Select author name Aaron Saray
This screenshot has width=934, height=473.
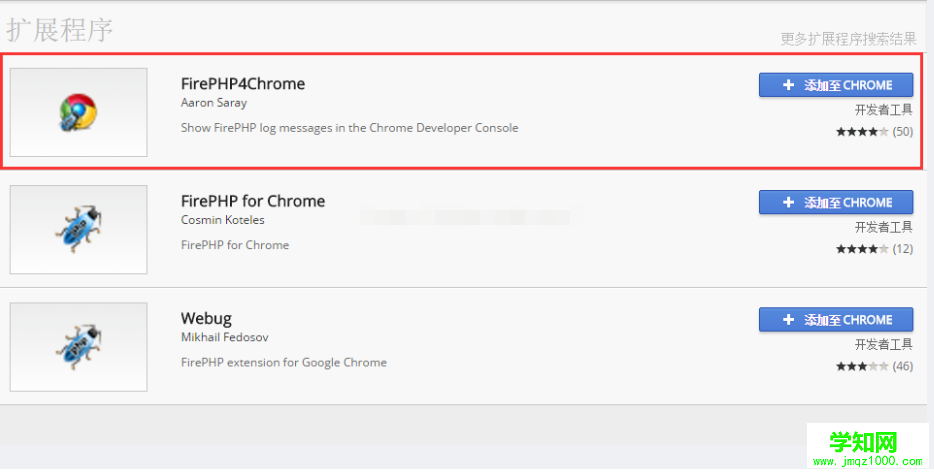(x=214, y=103)
